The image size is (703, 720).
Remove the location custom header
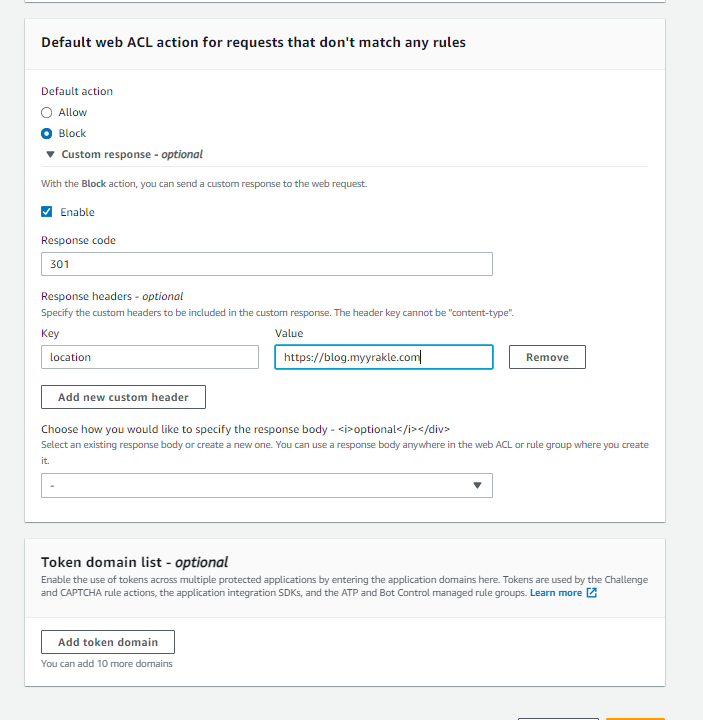click(547, 357)
